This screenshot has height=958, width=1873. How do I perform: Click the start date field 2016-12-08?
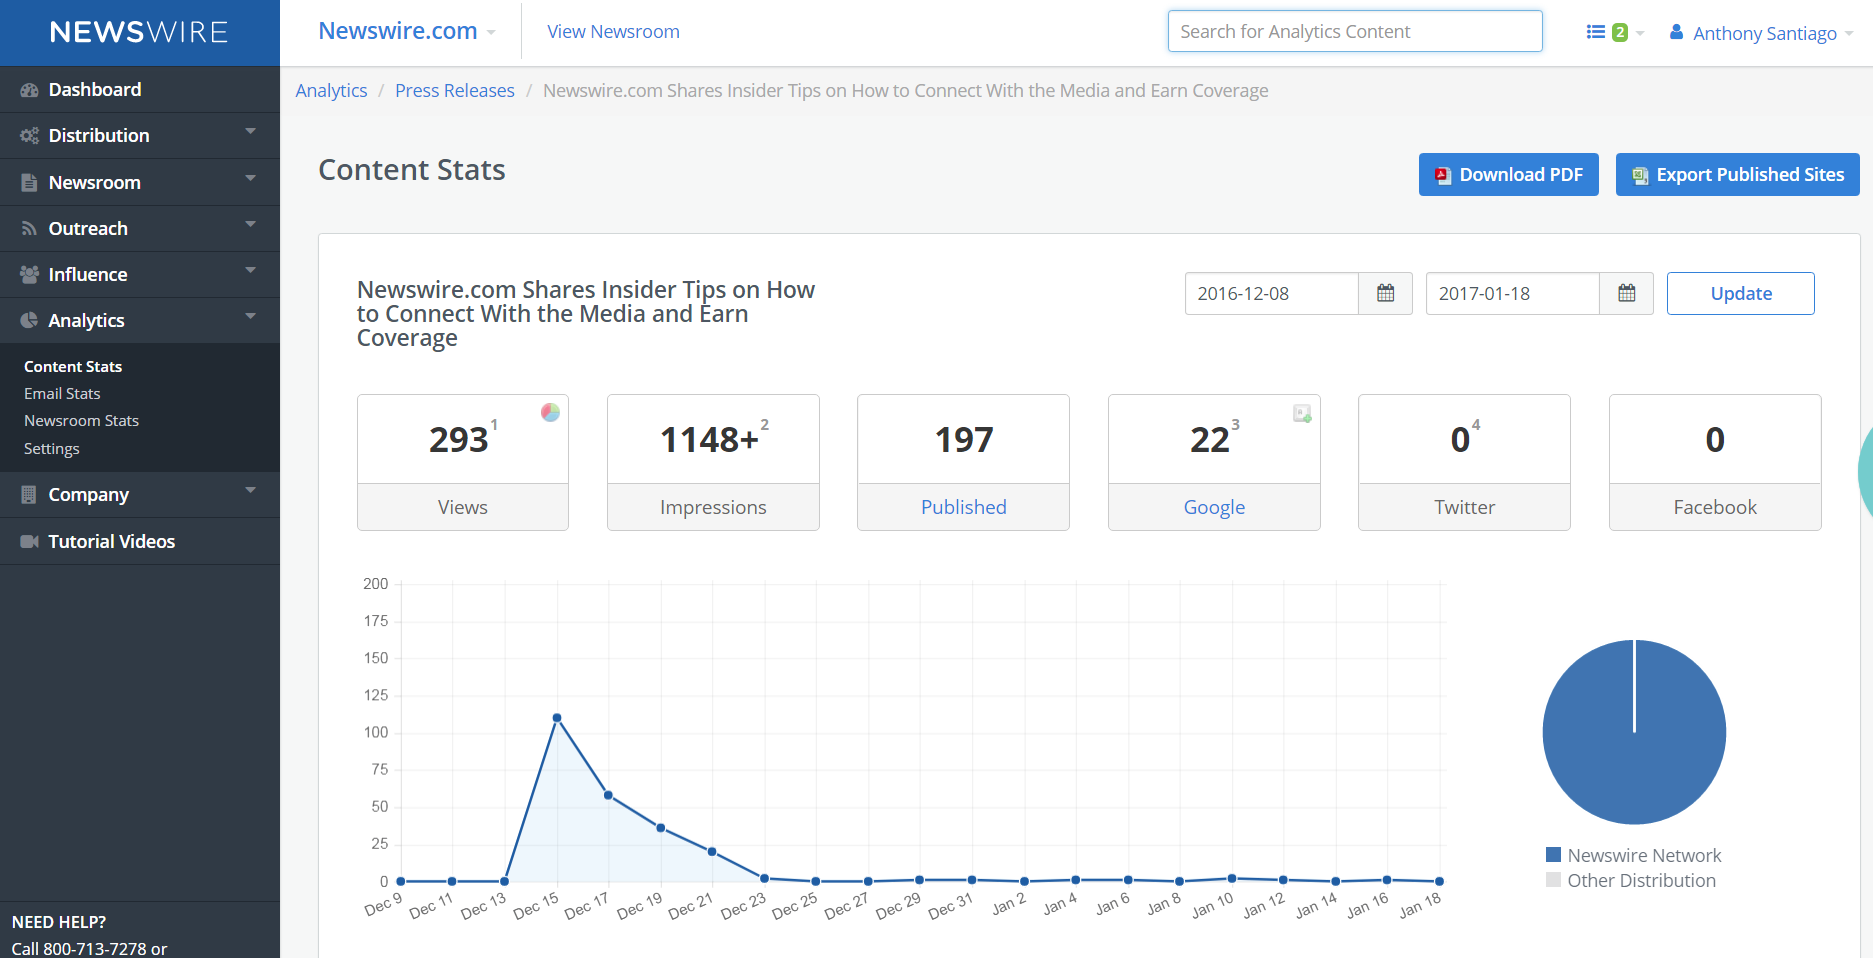click(x=1272, y=294)
